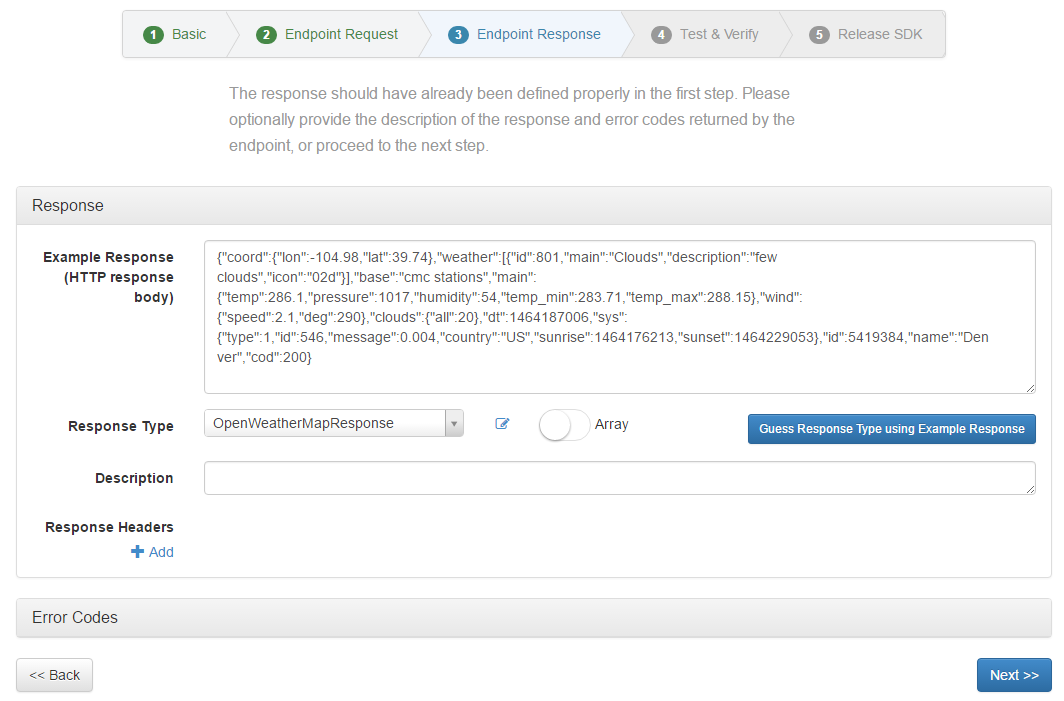Click the green circle 1 icon for Basic step

click(x=153, y=33)
